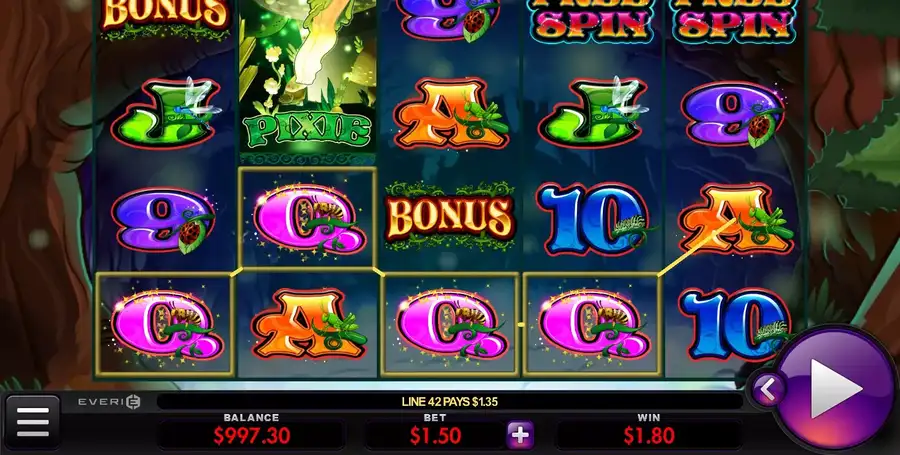The height and width of the screenshot is (455, 900).
Task: Click the orange A in the bottom second reel
Action: 308,325
